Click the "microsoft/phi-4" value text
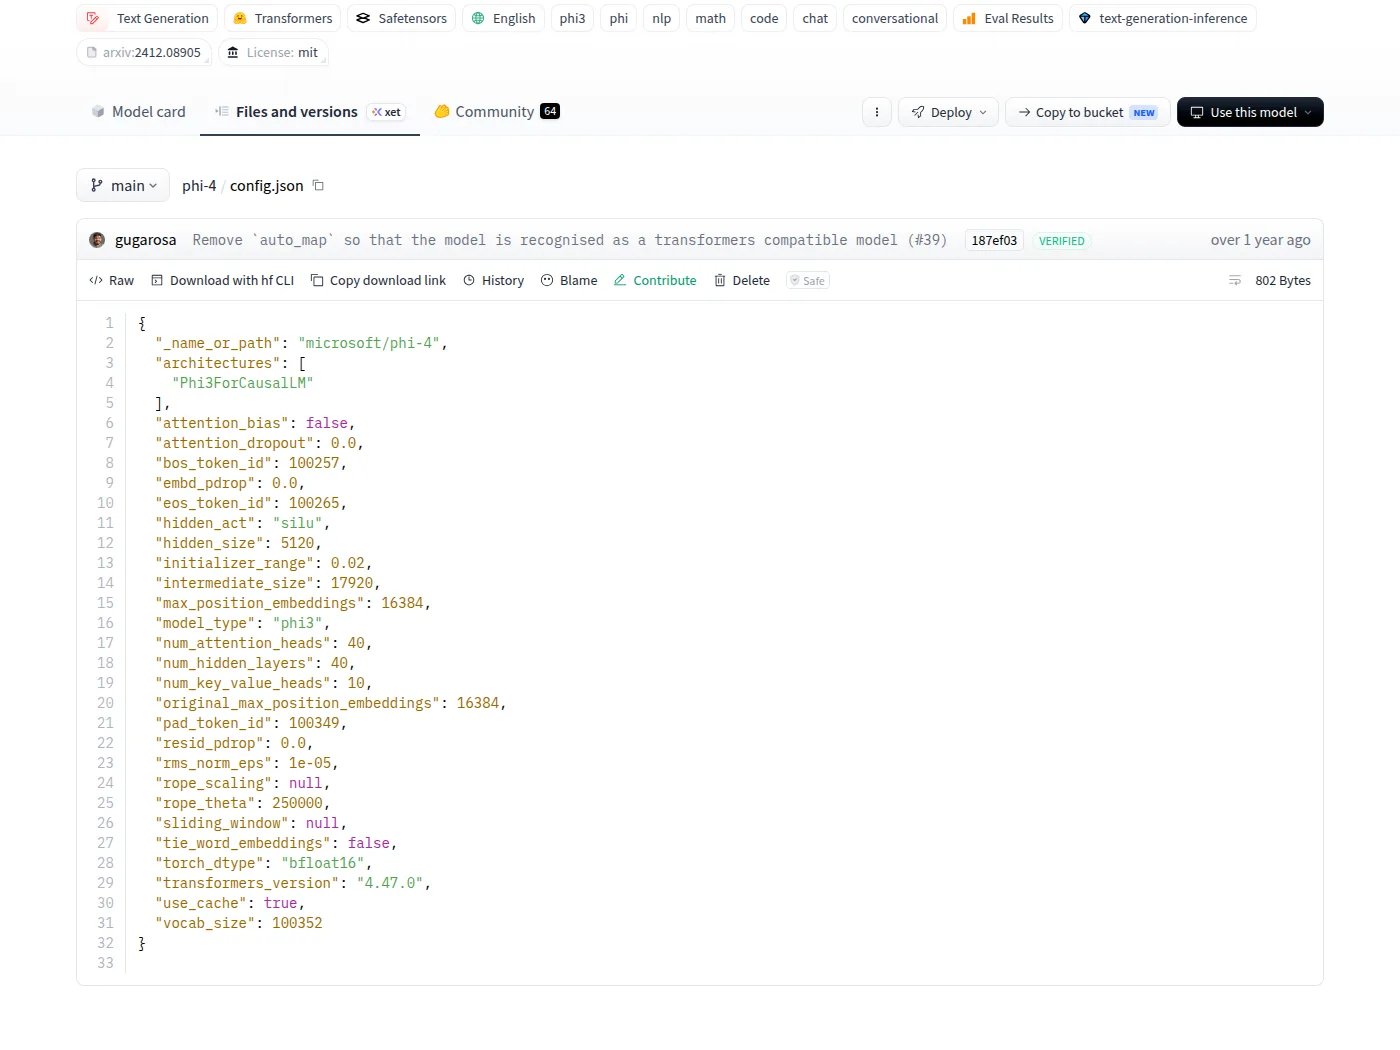This screenshot has width=1400, height=1050. pyautogui.click(x=369, y=343)
